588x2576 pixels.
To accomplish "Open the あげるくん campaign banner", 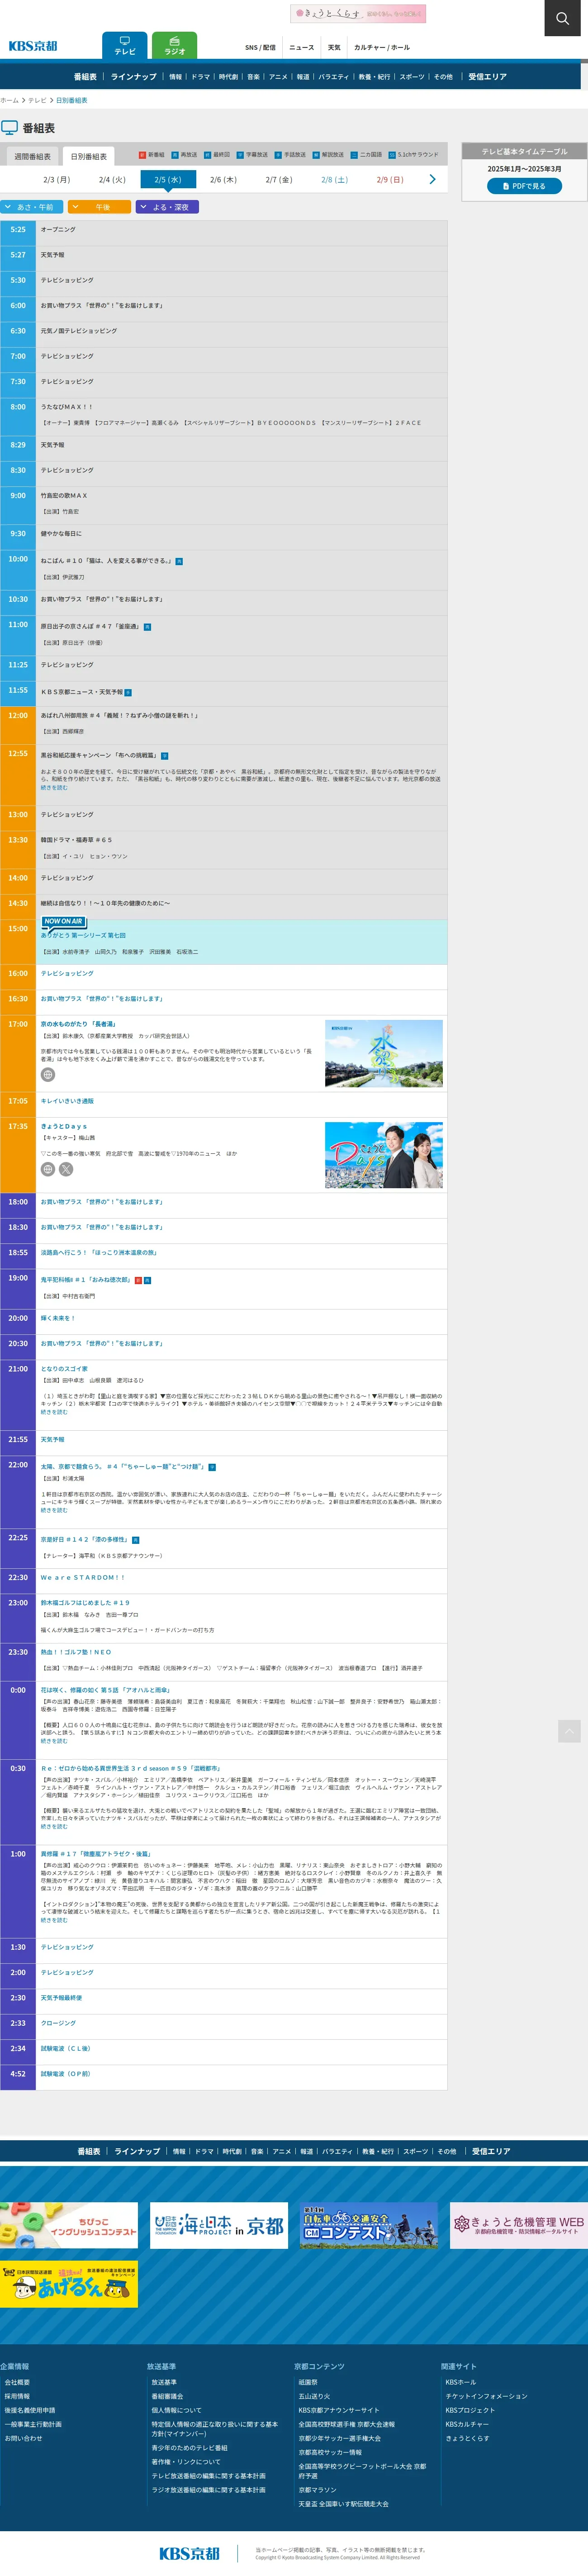I will (69, 2285).
